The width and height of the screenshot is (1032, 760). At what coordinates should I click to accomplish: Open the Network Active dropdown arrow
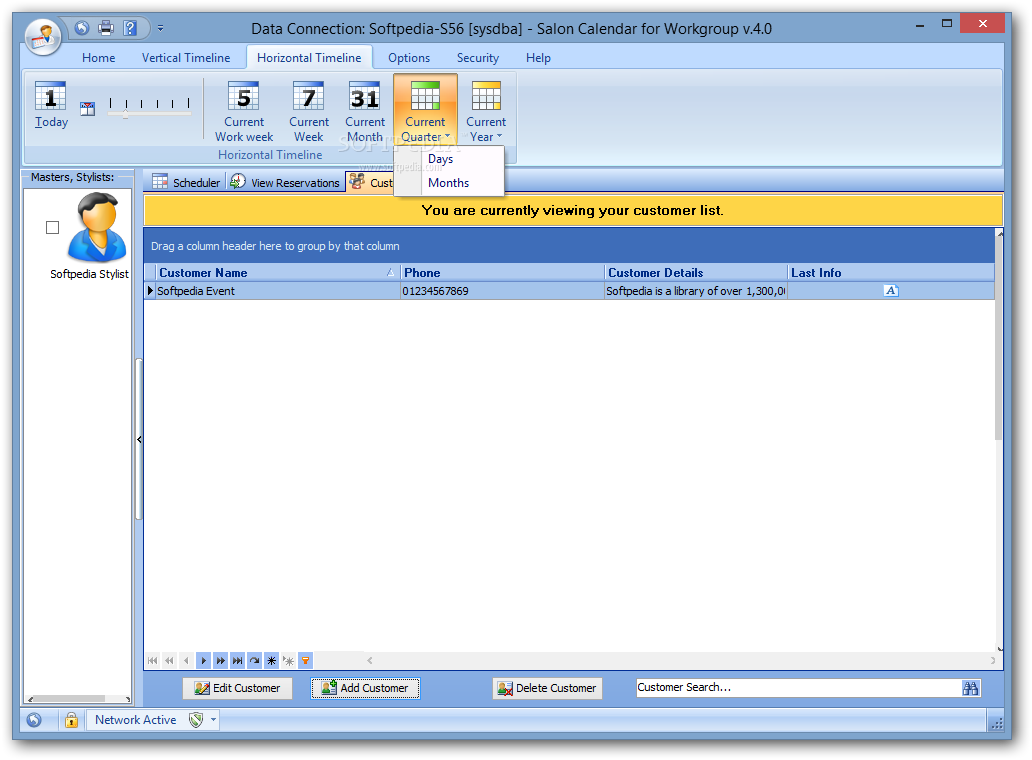click(213, 720)
